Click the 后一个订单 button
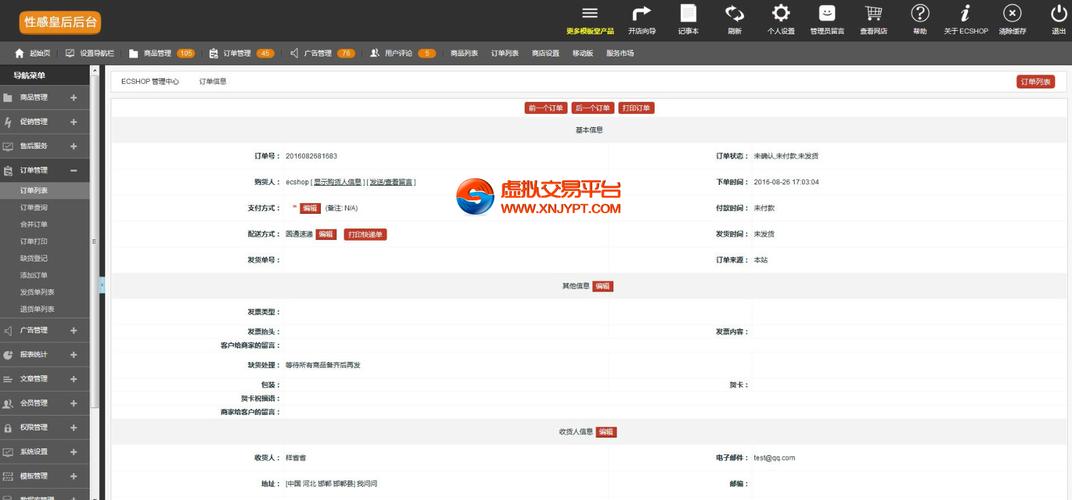 click(592, 108)
